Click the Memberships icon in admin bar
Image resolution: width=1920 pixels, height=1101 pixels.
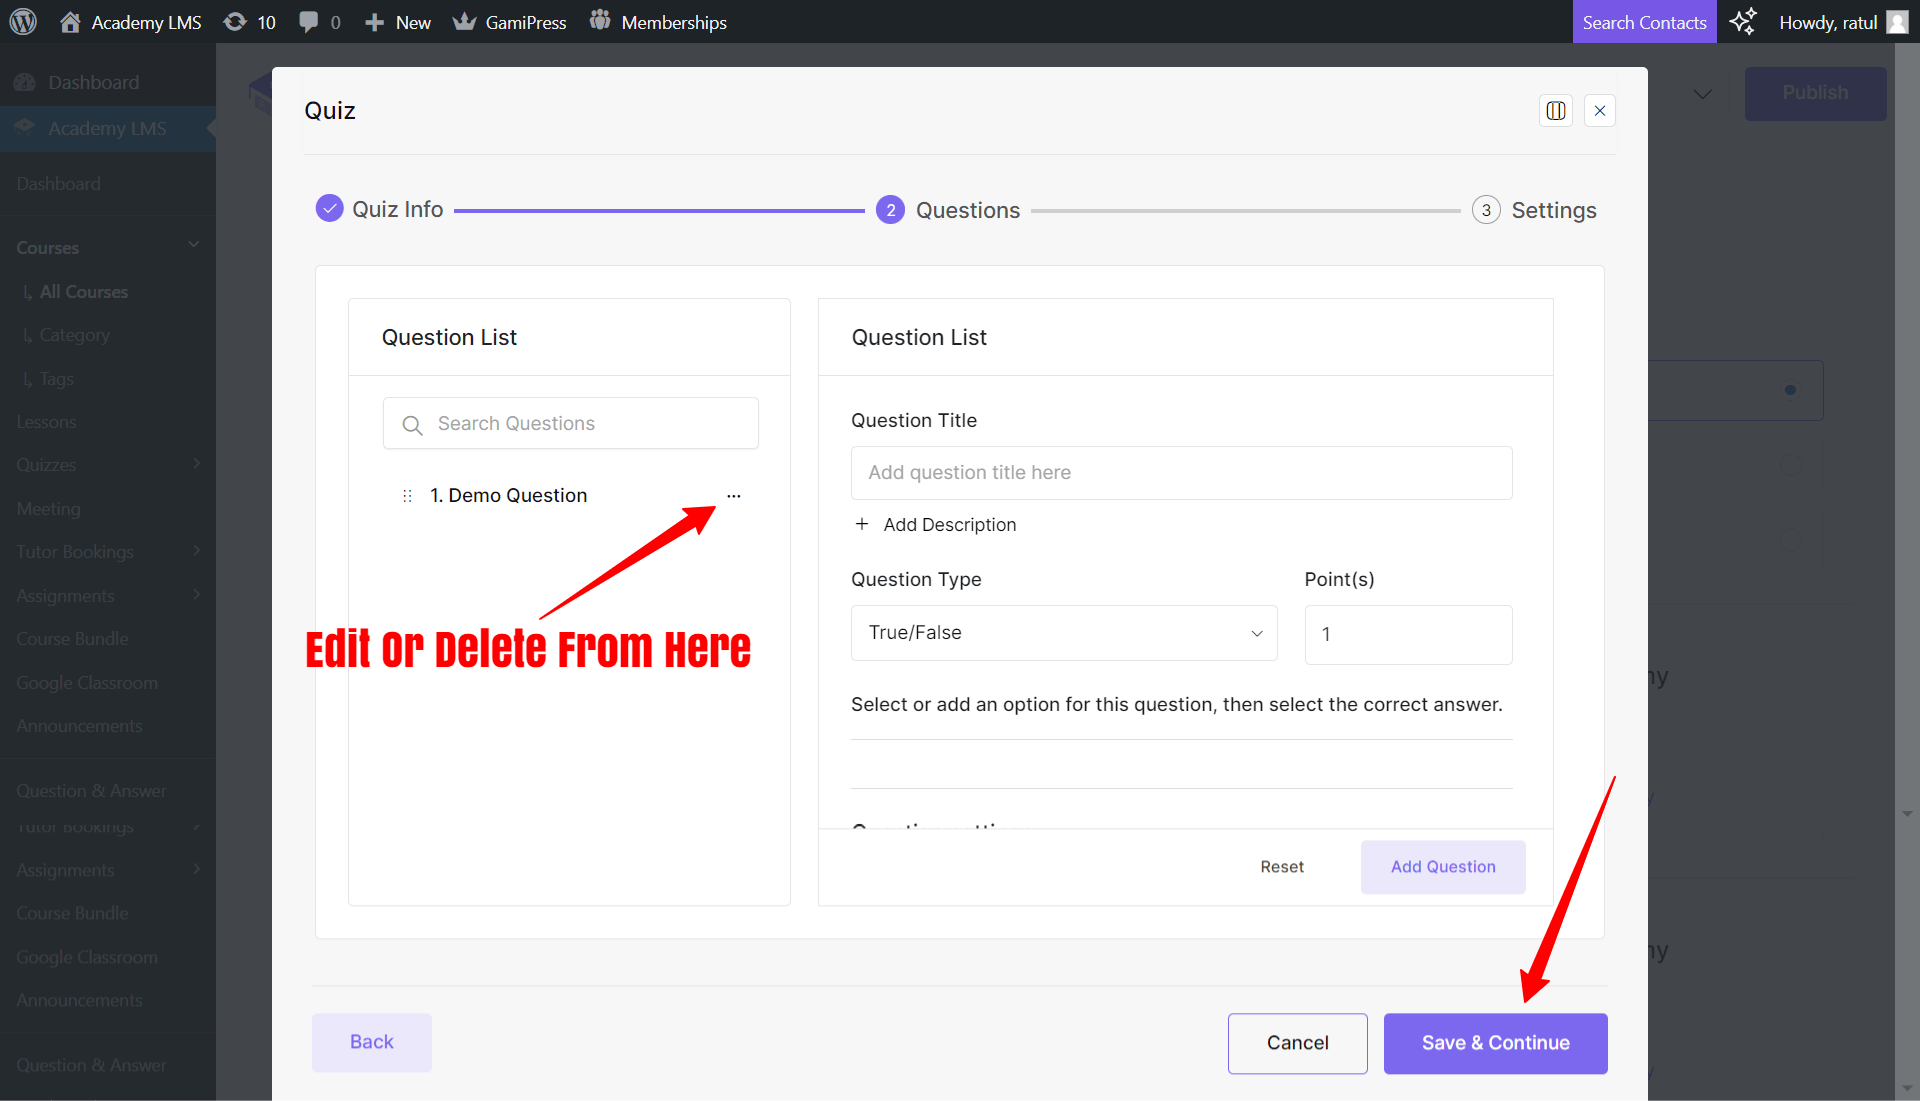click(600, 21)
